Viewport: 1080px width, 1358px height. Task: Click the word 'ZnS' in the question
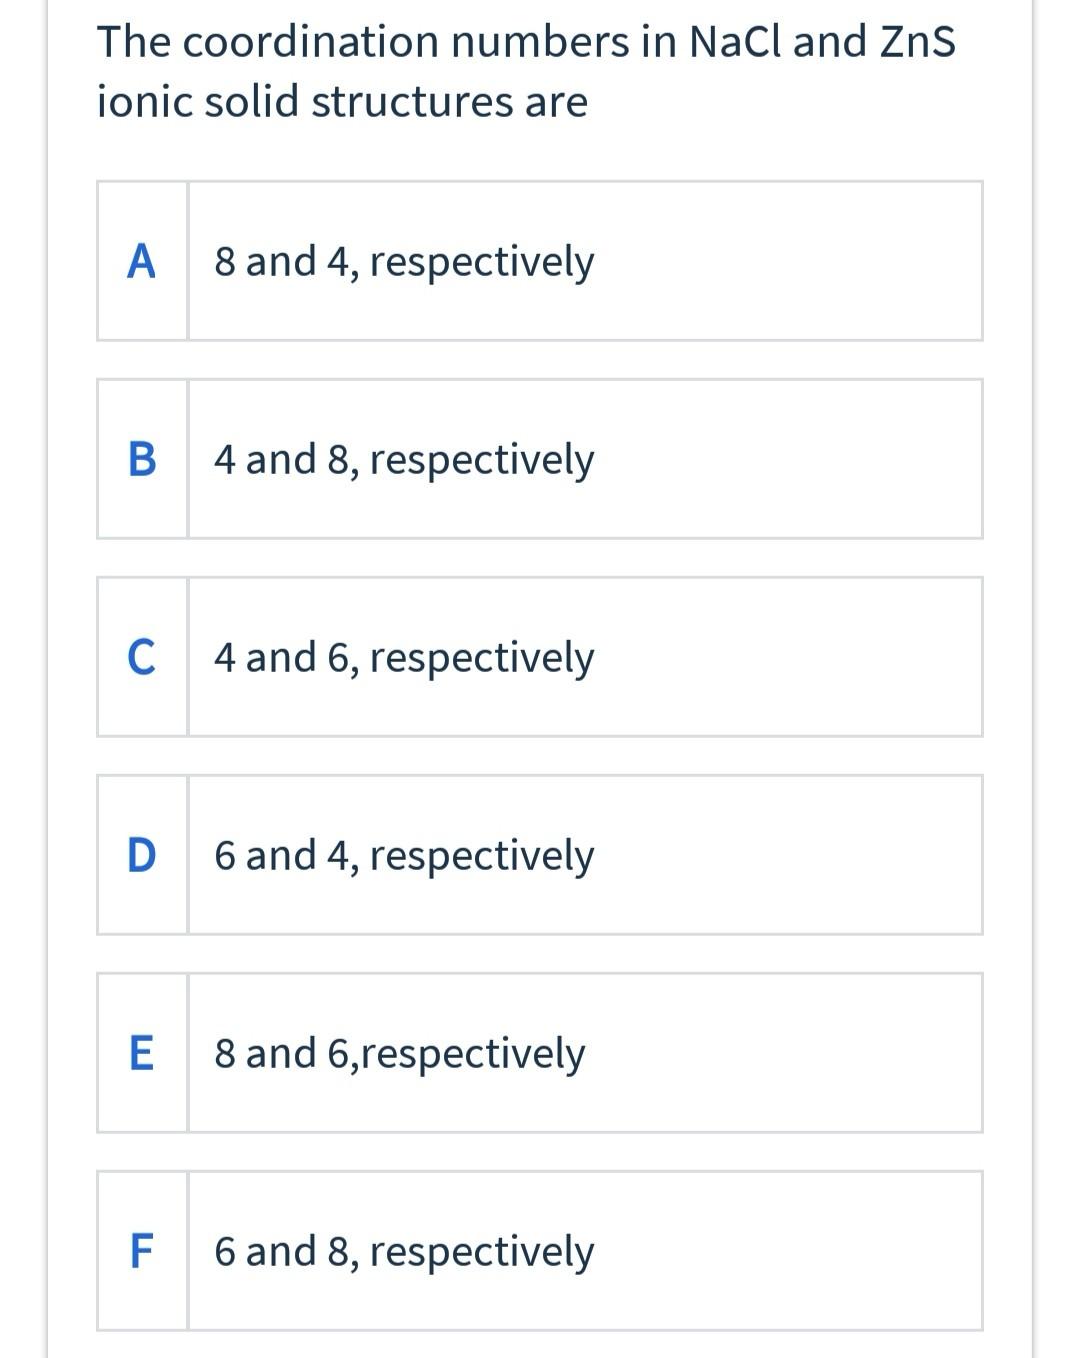(x=917, y=42)
